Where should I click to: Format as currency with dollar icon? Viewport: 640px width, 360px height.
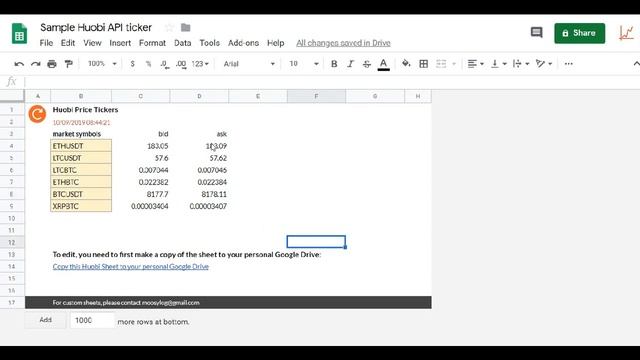pyautogui.click(x=132, y=64)
